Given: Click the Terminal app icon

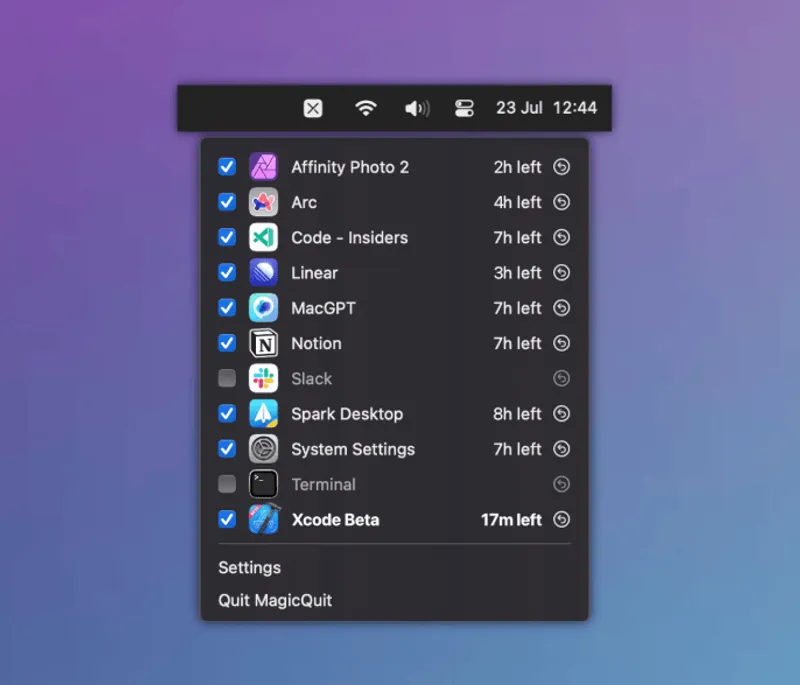Looking at the screenshot, I should [x=263, y=484].
